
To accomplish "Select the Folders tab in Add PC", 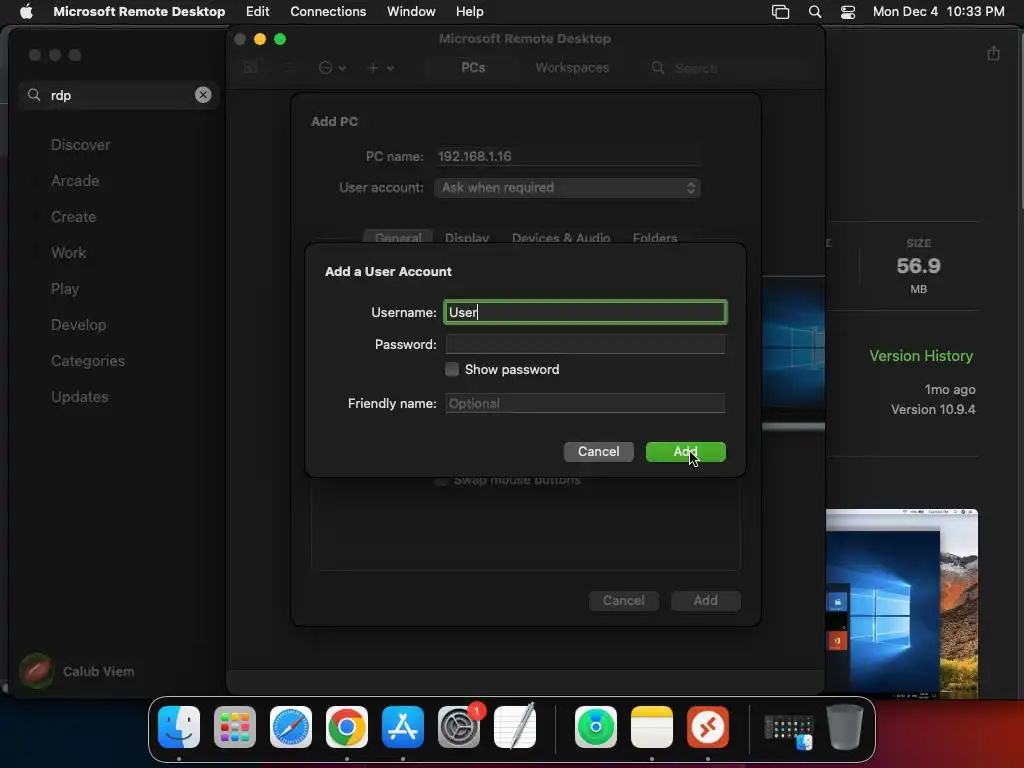I will point(655,237).
